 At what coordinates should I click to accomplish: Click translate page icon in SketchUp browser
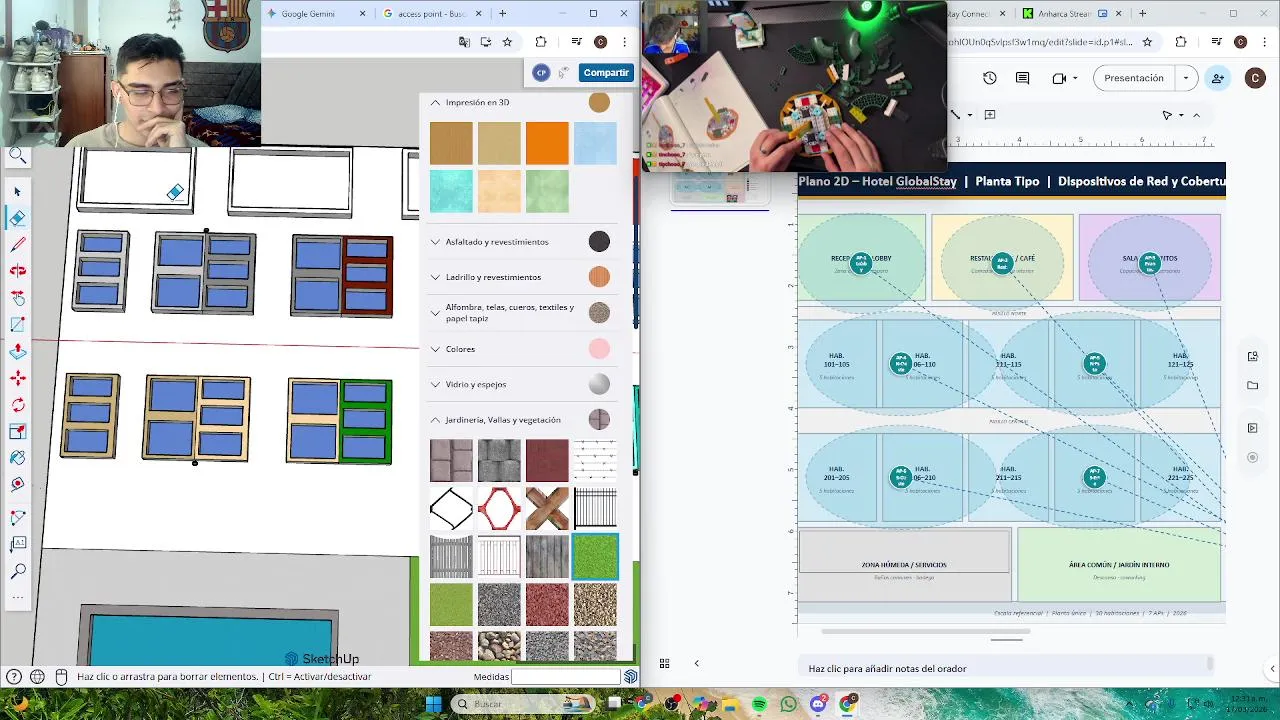point(464,42)
